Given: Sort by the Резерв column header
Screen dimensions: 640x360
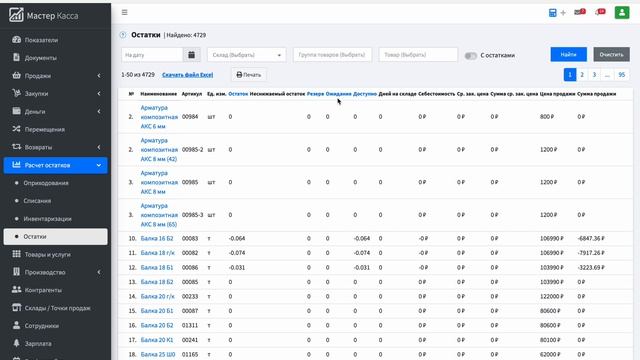Looking at the screenshot, I should coord(315,94).
